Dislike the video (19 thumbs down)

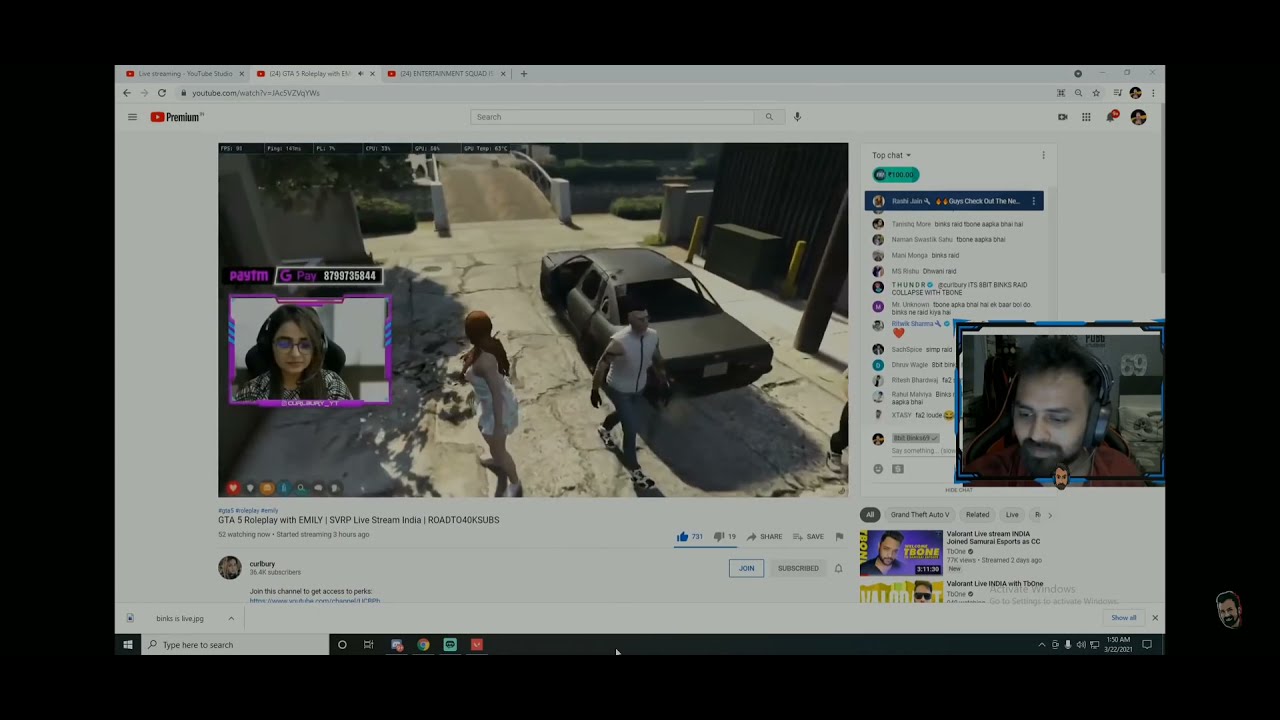pyautogui.click(x=725, y=537)
